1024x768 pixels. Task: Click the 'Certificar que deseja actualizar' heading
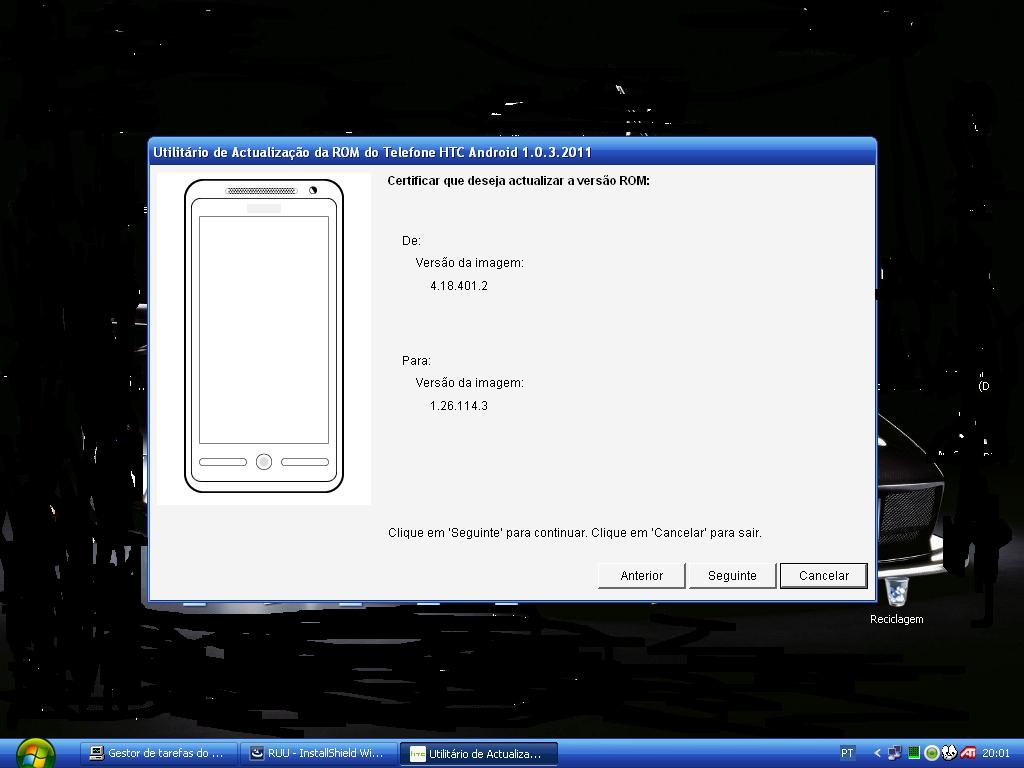click(519, 181)
